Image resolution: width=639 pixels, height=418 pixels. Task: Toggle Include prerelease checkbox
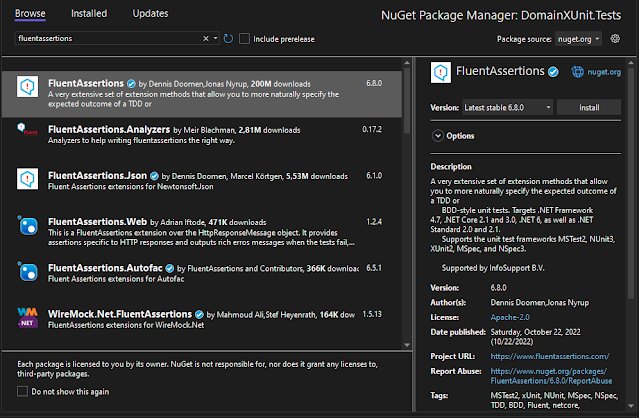245,39
